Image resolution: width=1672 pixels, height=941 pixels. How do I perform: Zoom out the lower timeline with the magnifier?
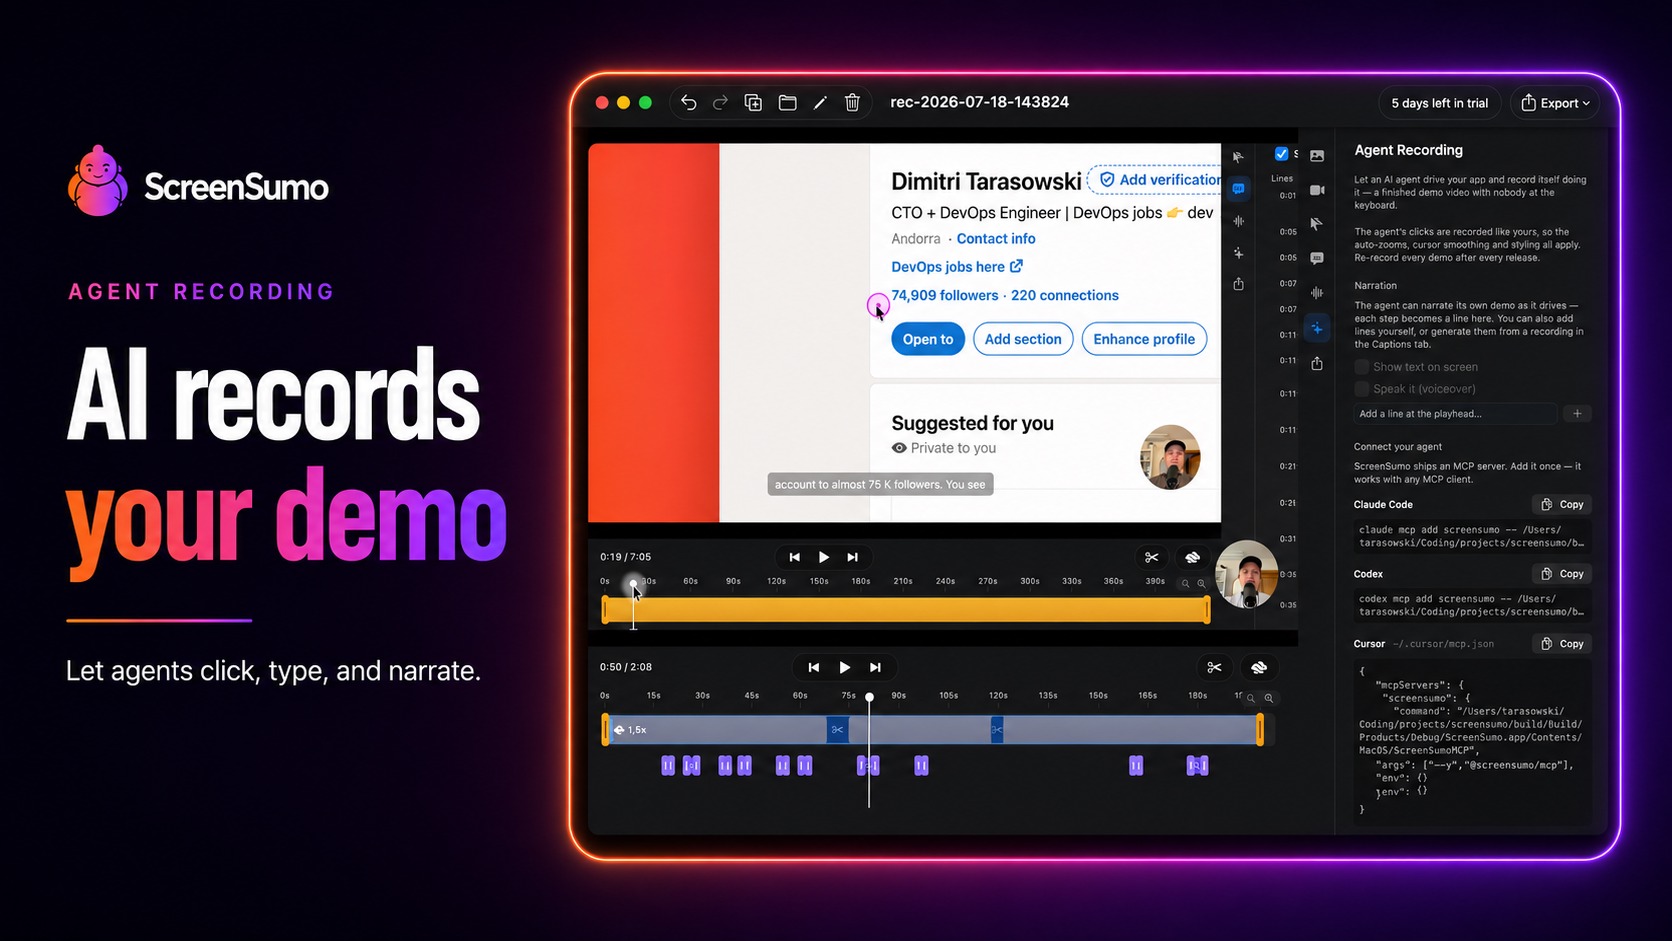click(1251, 698)
